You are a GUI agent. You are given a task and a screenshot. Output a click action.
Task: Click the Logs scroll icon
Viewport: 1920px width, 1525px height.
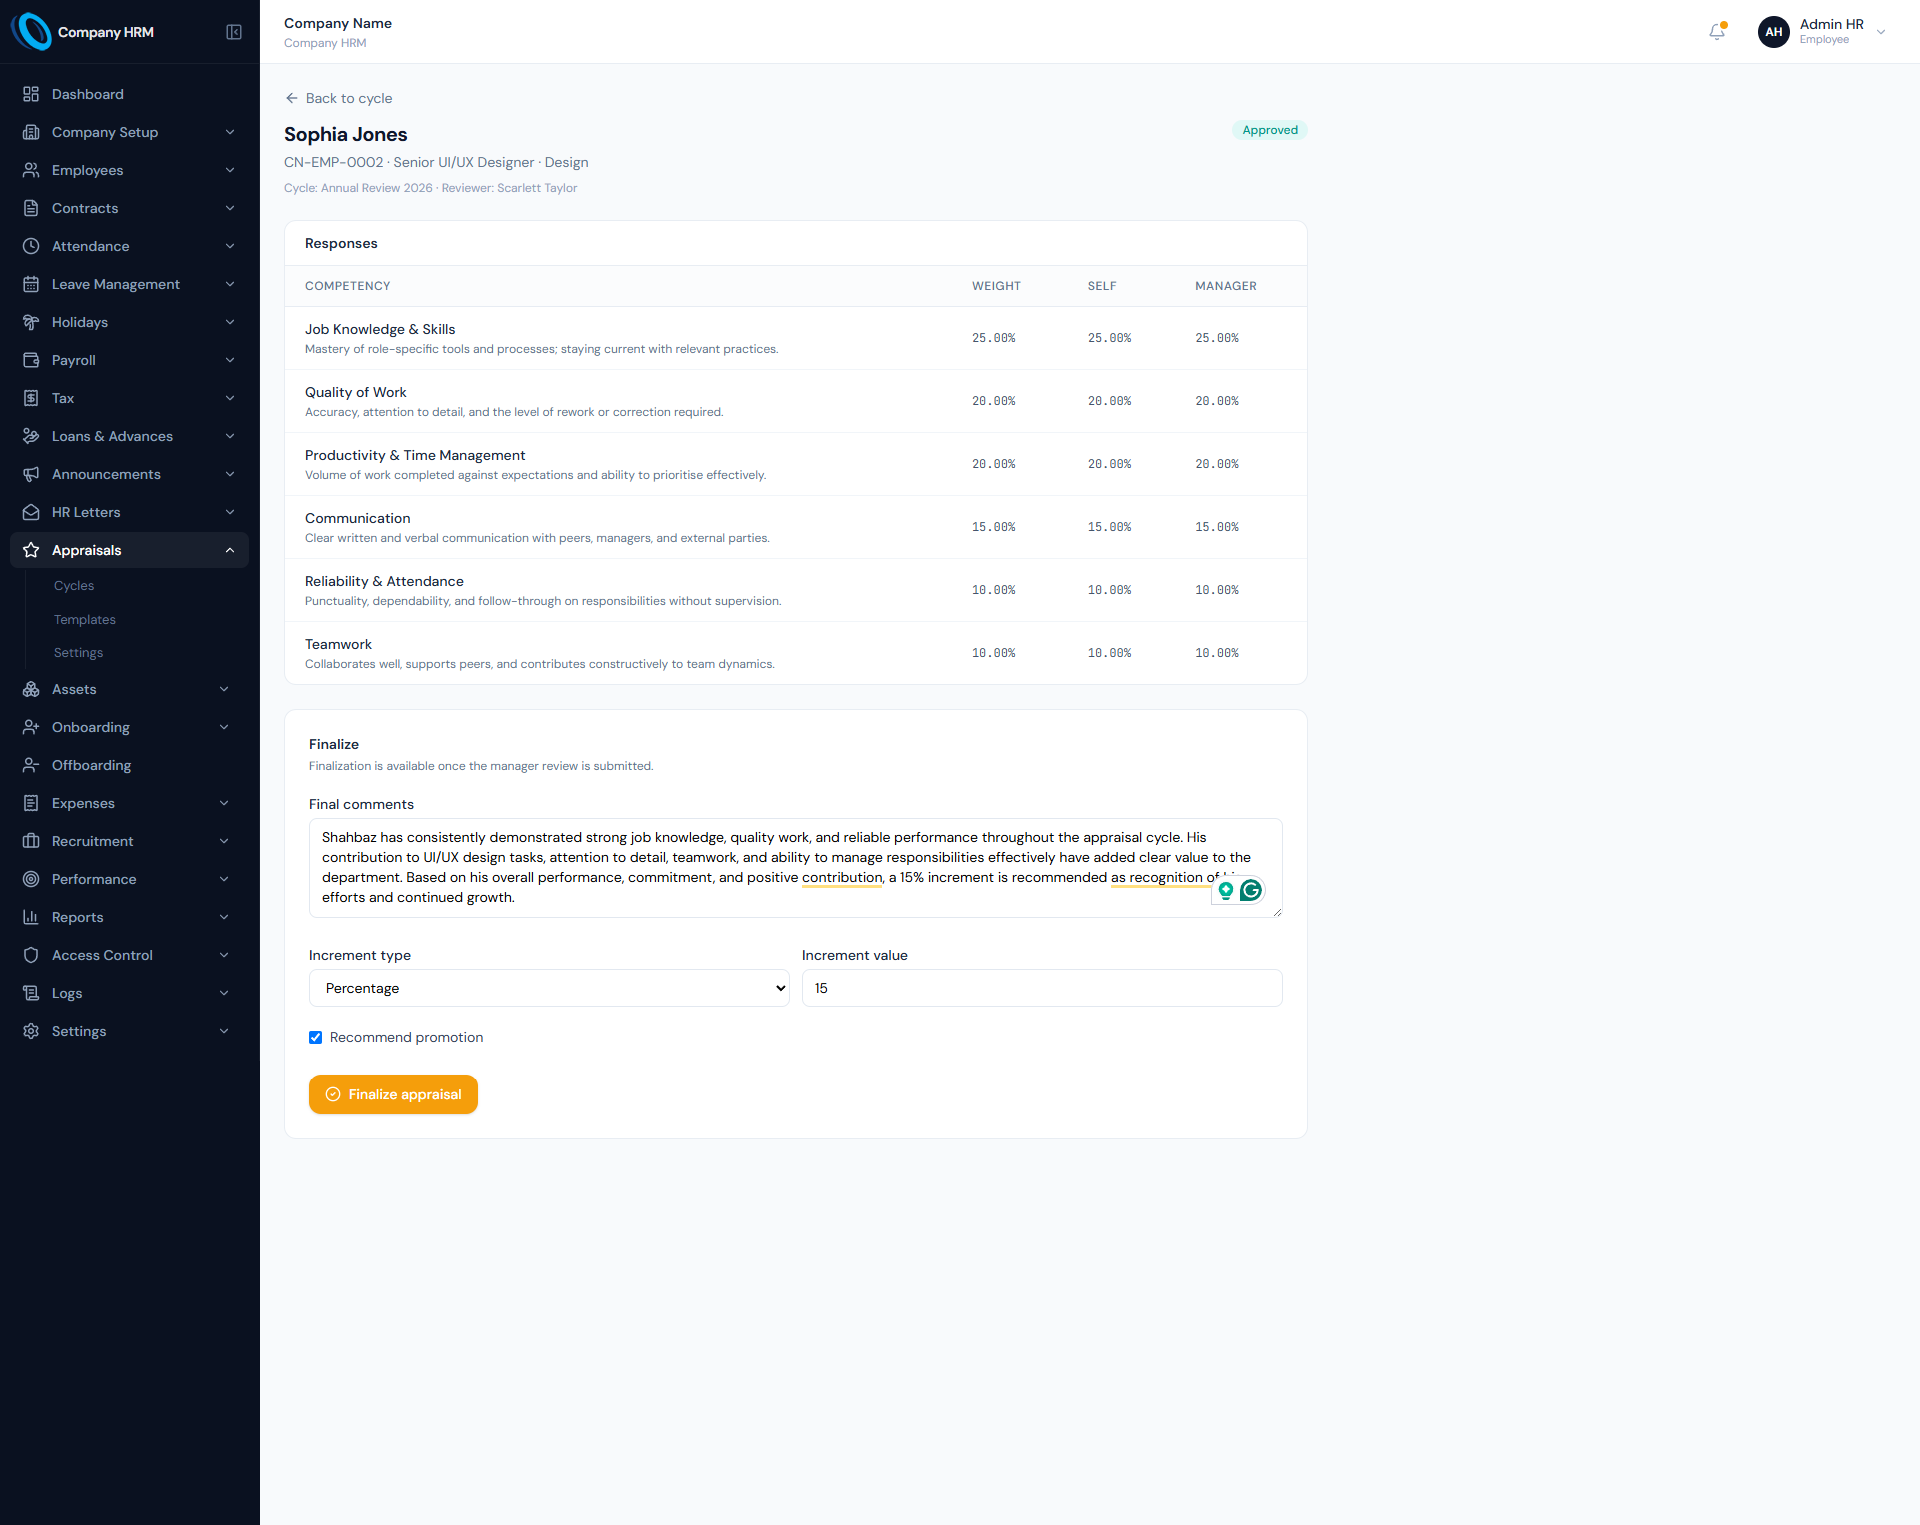pos(31,993)
